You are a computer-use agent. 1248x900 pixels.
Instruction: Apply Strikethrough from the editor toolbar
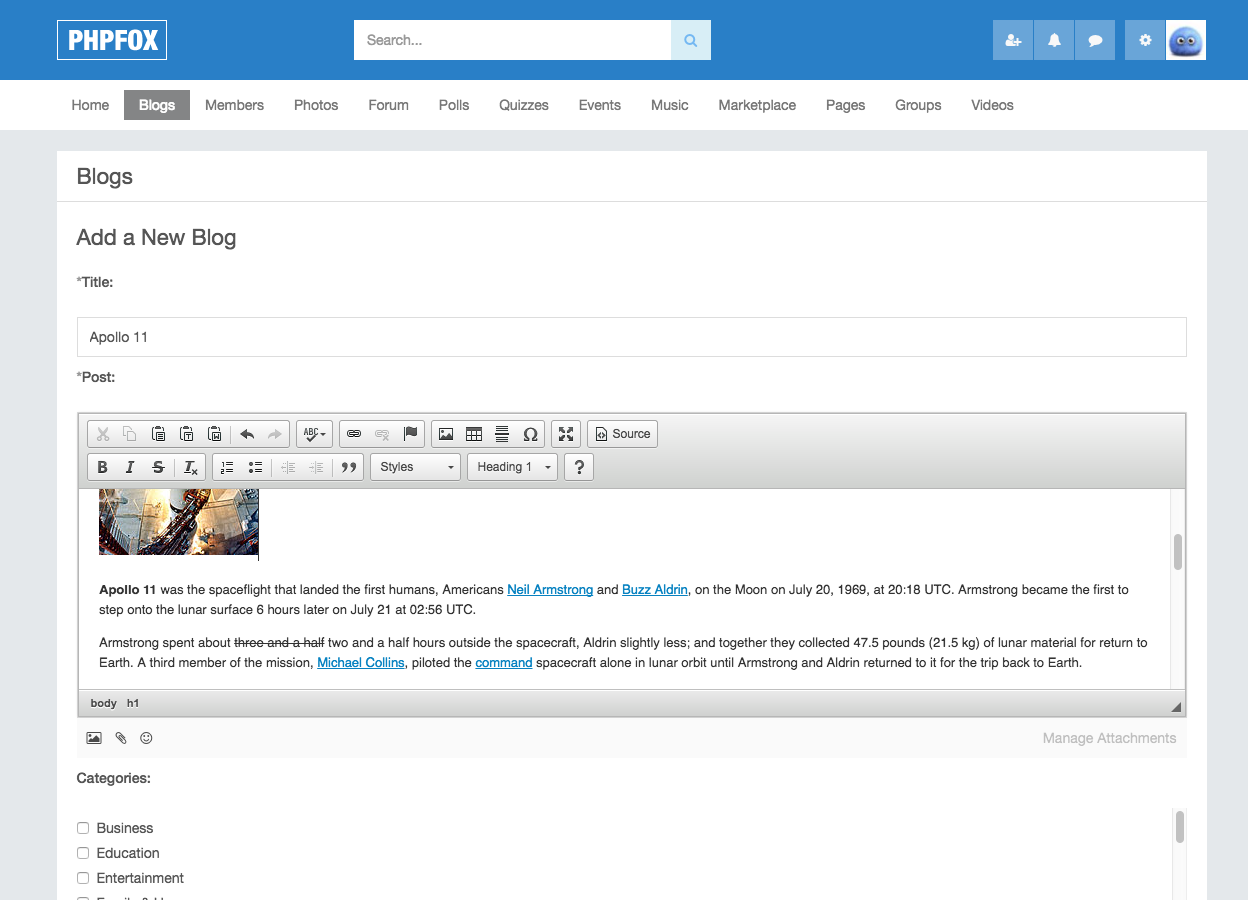click(158, 467)
